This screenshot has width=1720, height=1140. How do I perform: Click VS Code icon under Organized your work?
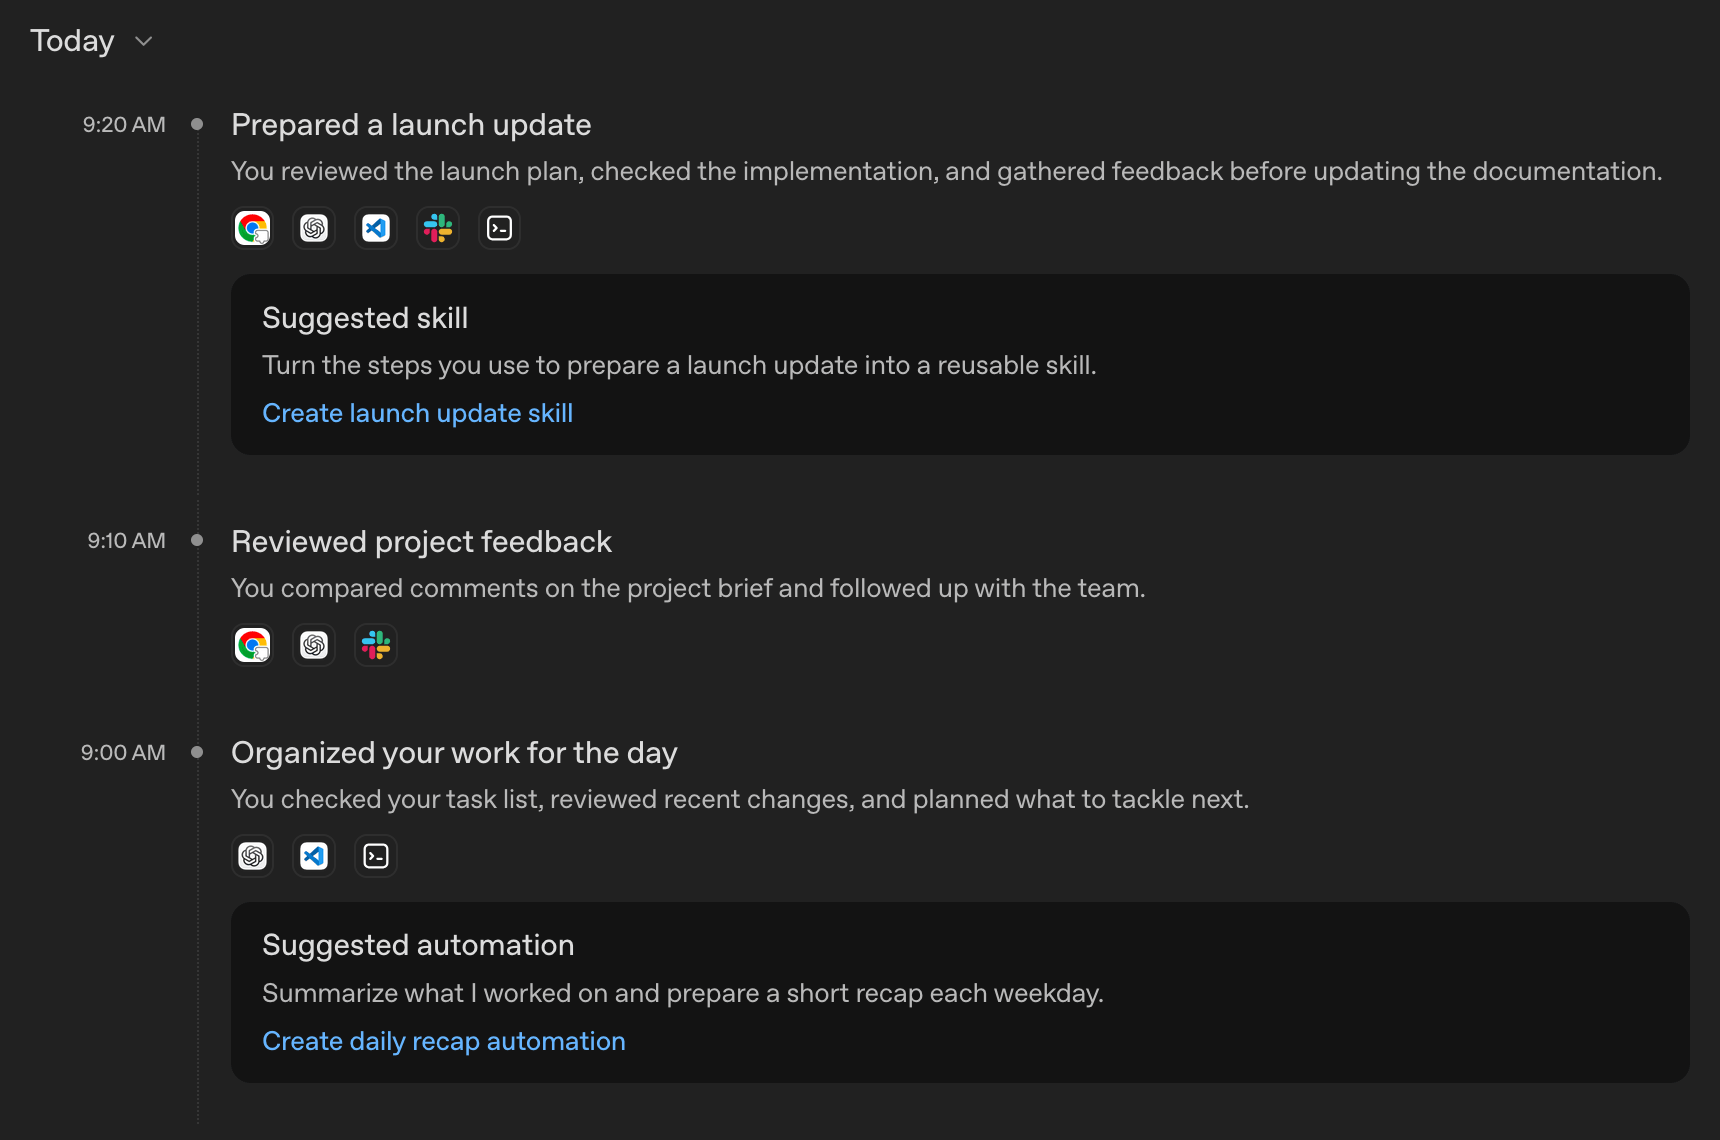pos(314,856)
